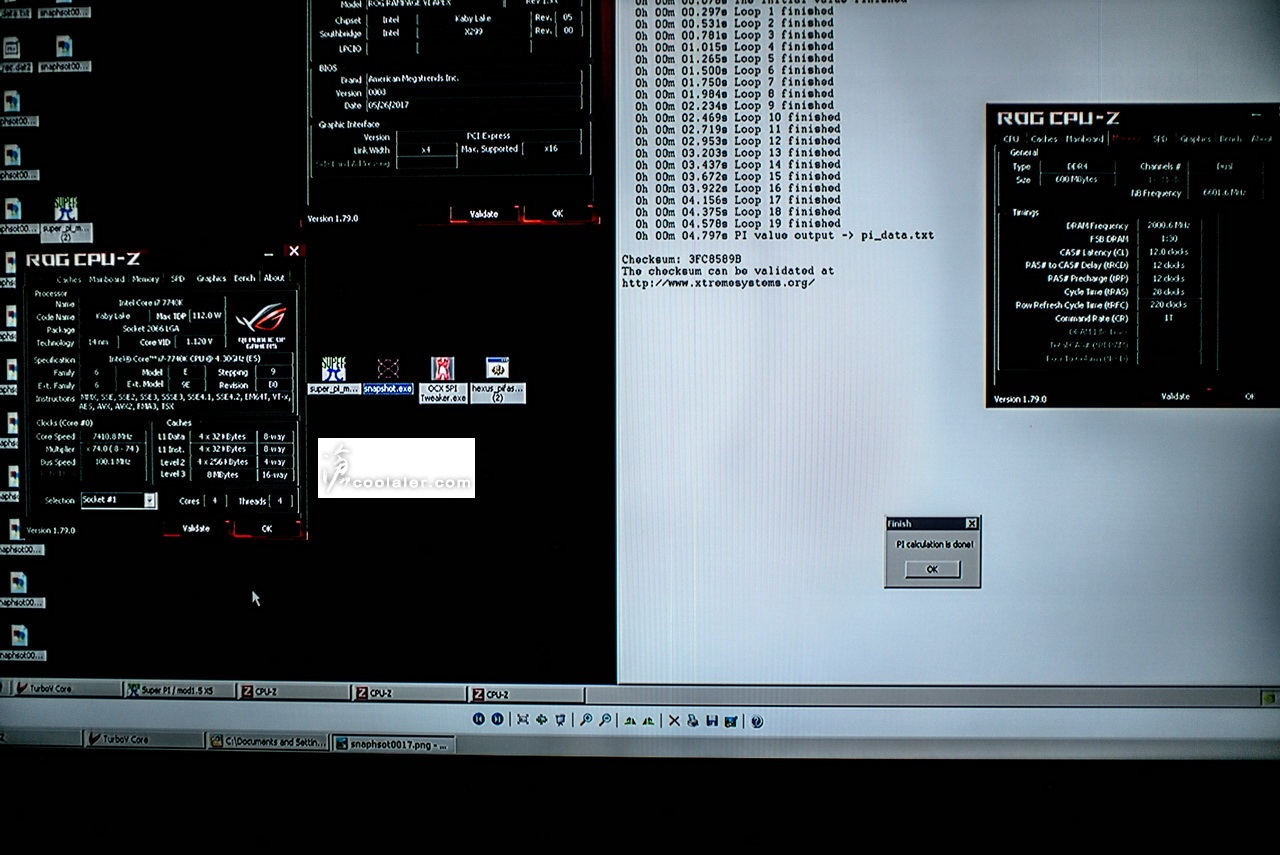Open help with the question mark icon
The image size is (1280, 855).
pyautogui.click(x=757, y=720)
